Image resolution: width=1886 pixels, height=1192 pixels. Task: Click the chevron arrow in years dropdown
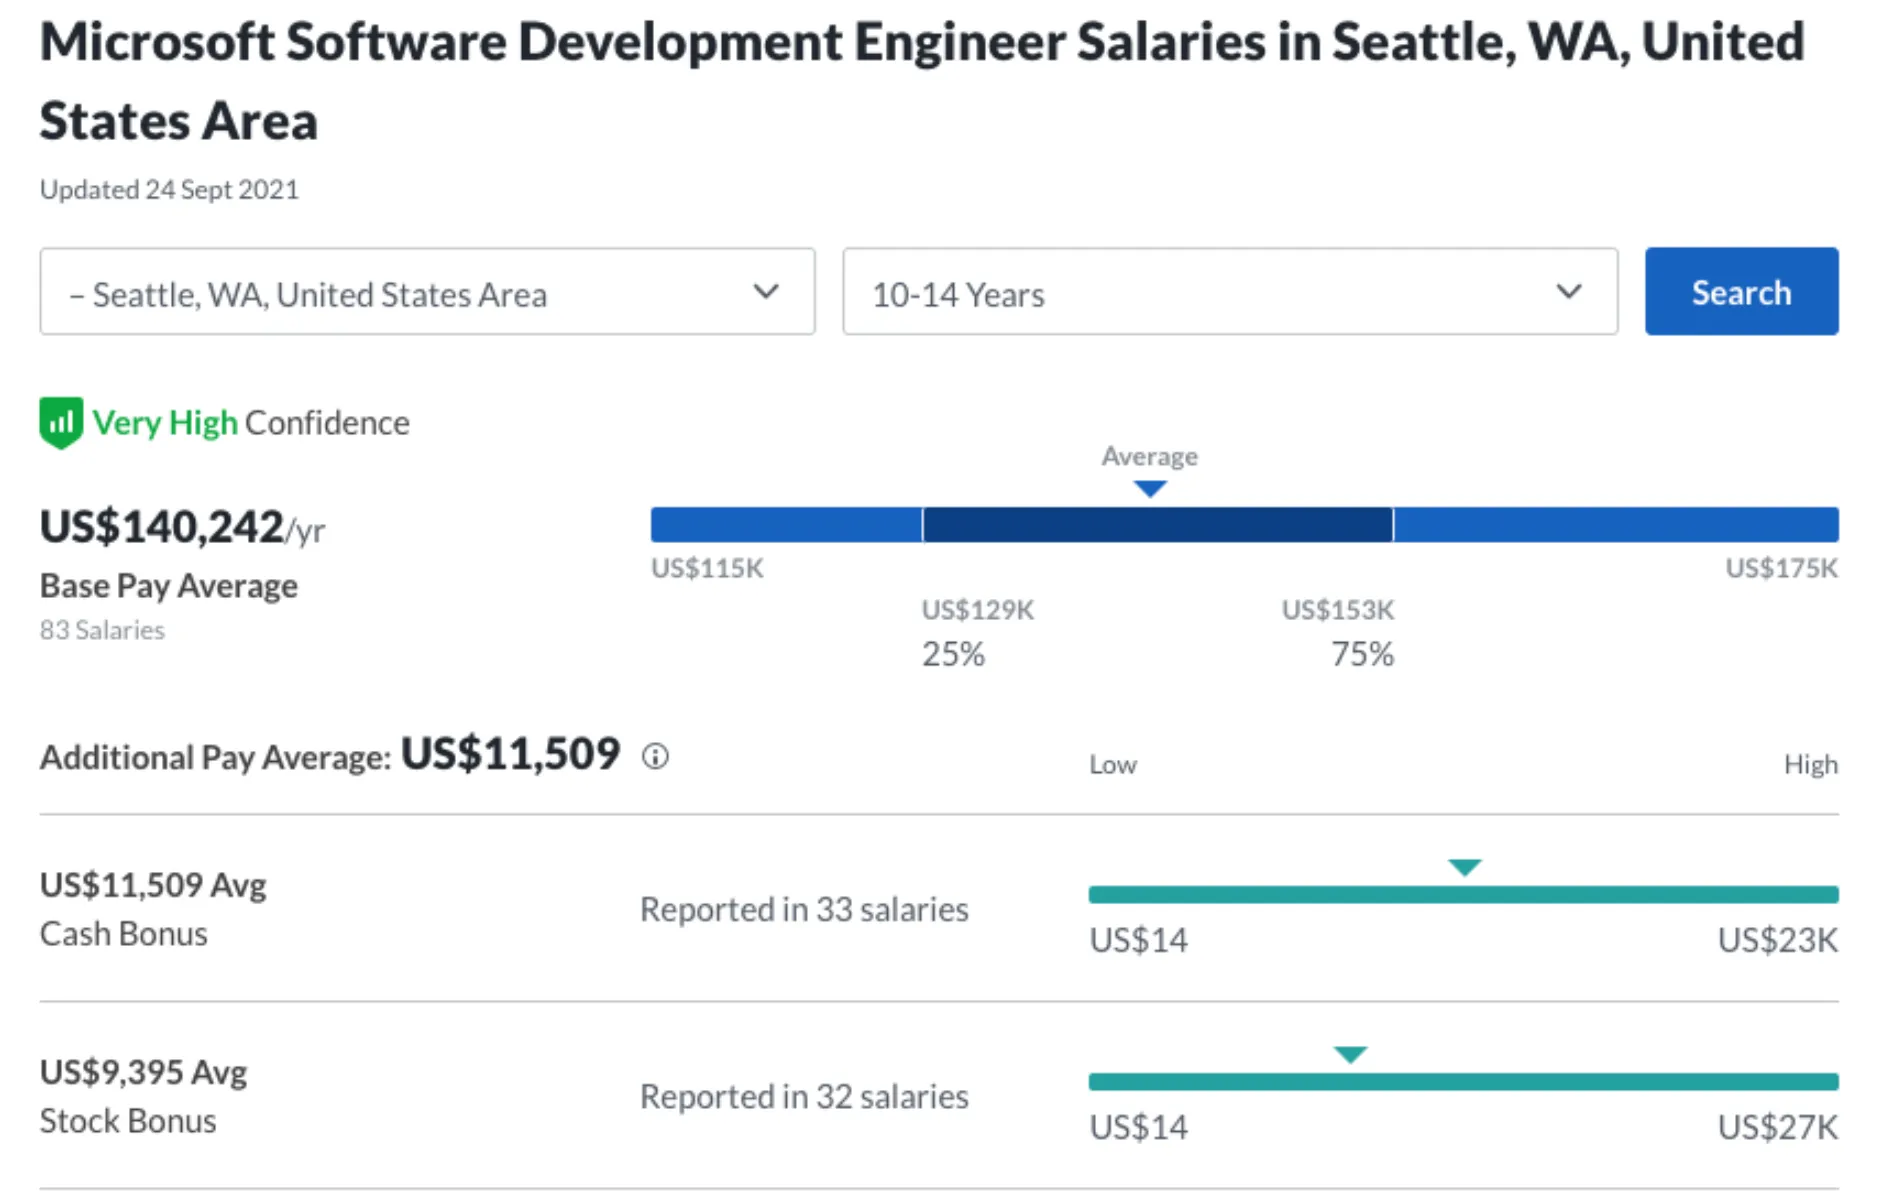(x=1569, y=292)
